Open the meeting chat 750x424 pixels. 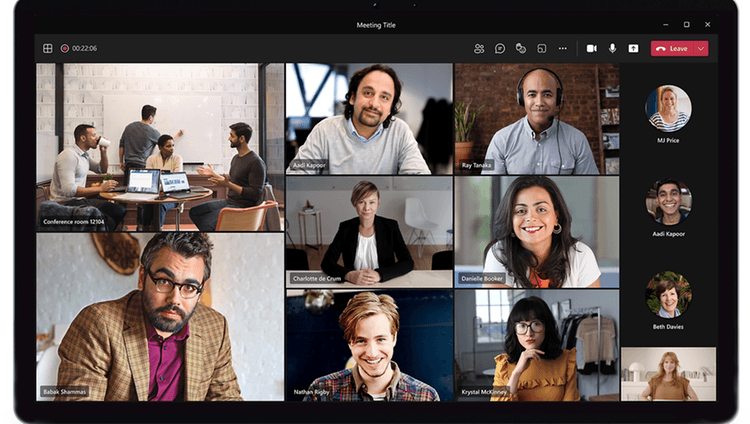click(x=500, y=48)
